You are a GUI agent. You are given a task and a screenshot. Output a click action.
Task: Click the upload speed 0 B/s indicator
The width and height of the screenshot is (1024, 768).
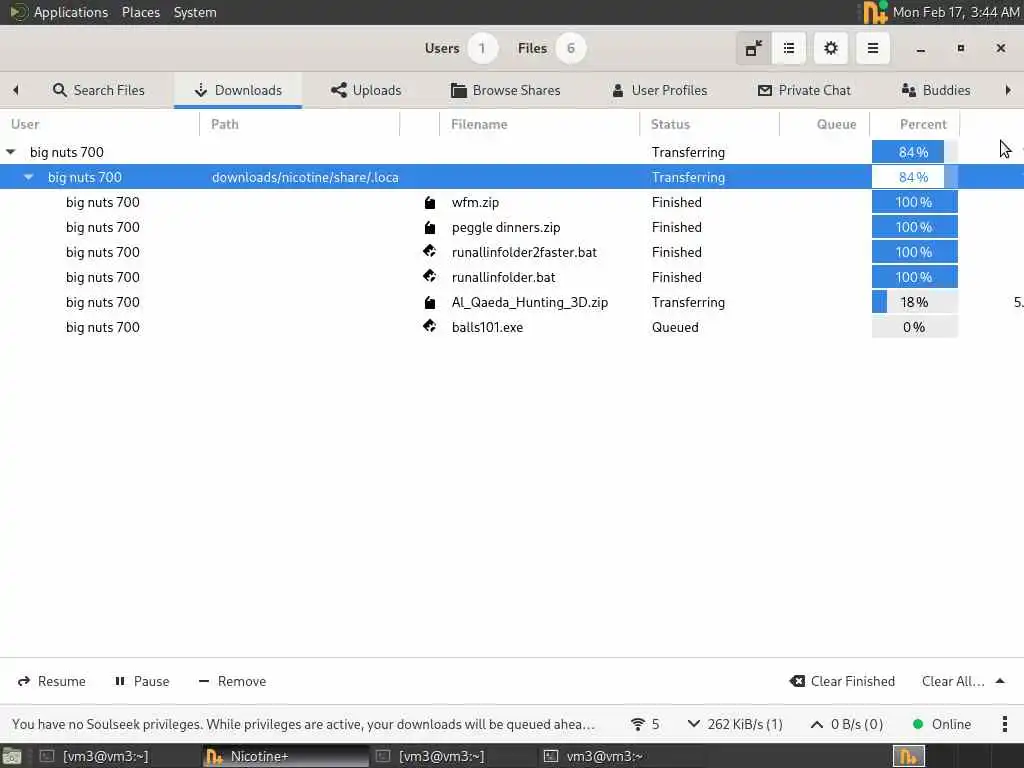(846, 724)
